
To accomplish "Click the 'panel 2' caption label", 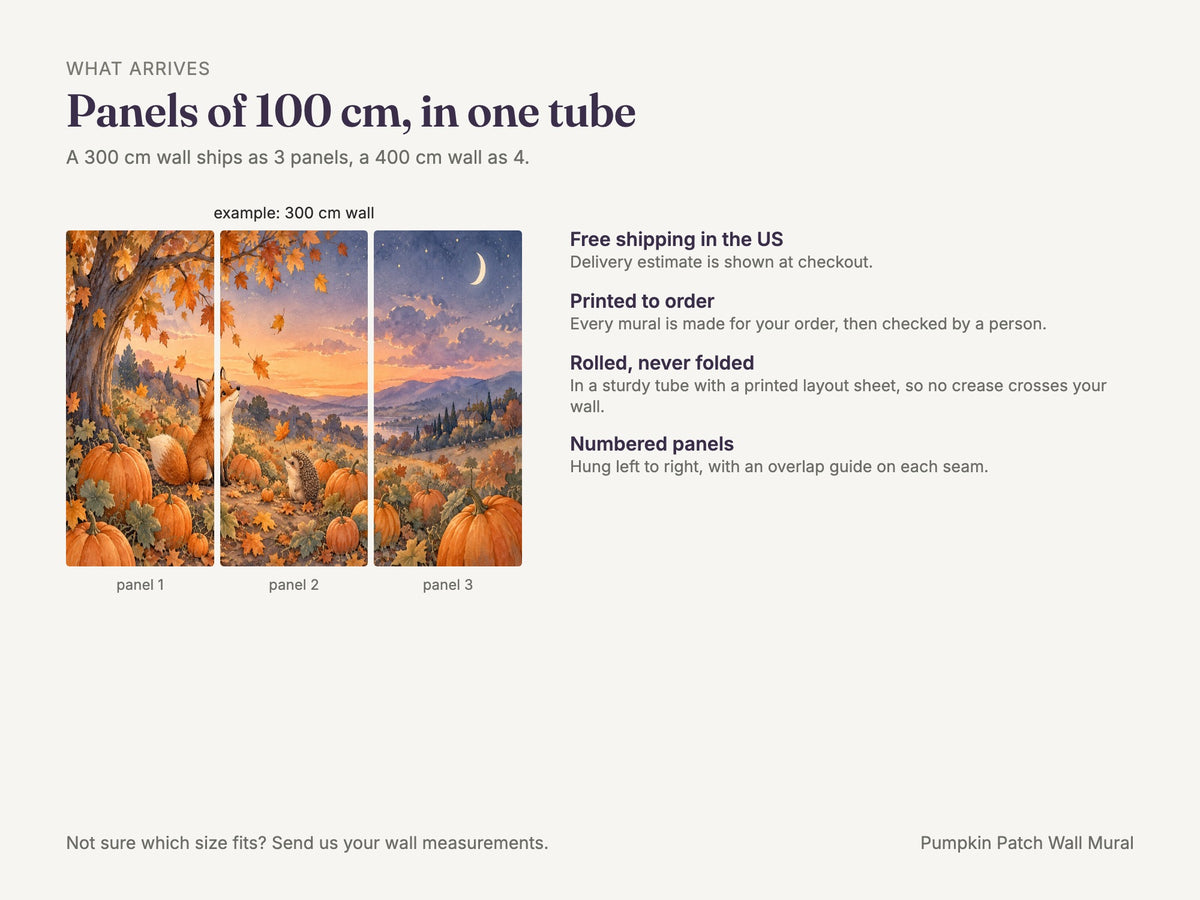I will pyautogui.click(x=294, y=585).
